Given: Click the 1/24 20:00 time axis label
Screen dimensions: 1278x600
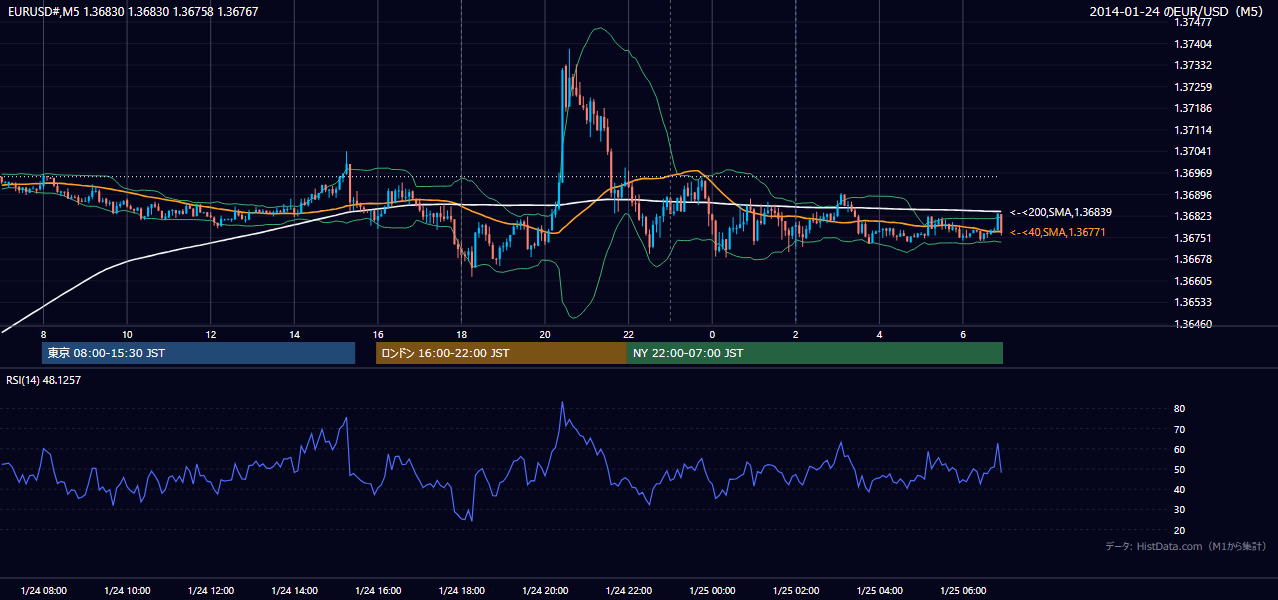Looking at the screenshot, I should (x=545, y=591).
